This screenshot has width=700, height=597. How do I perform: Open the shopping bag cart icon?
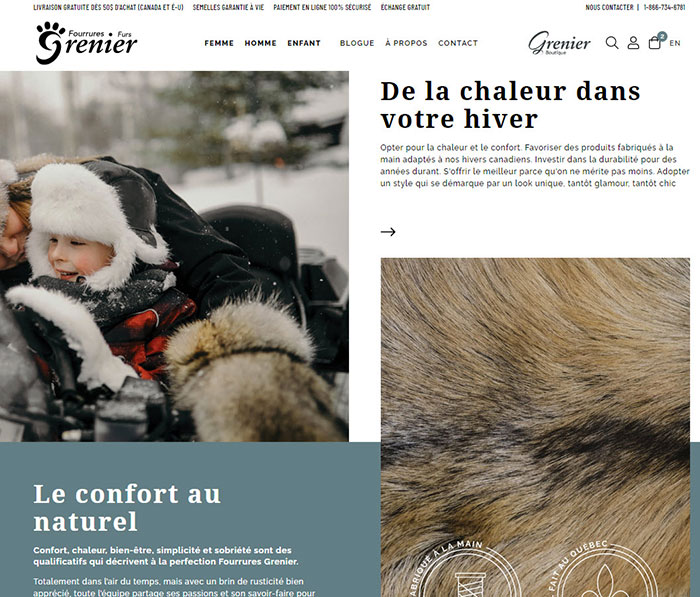point(655,42)
